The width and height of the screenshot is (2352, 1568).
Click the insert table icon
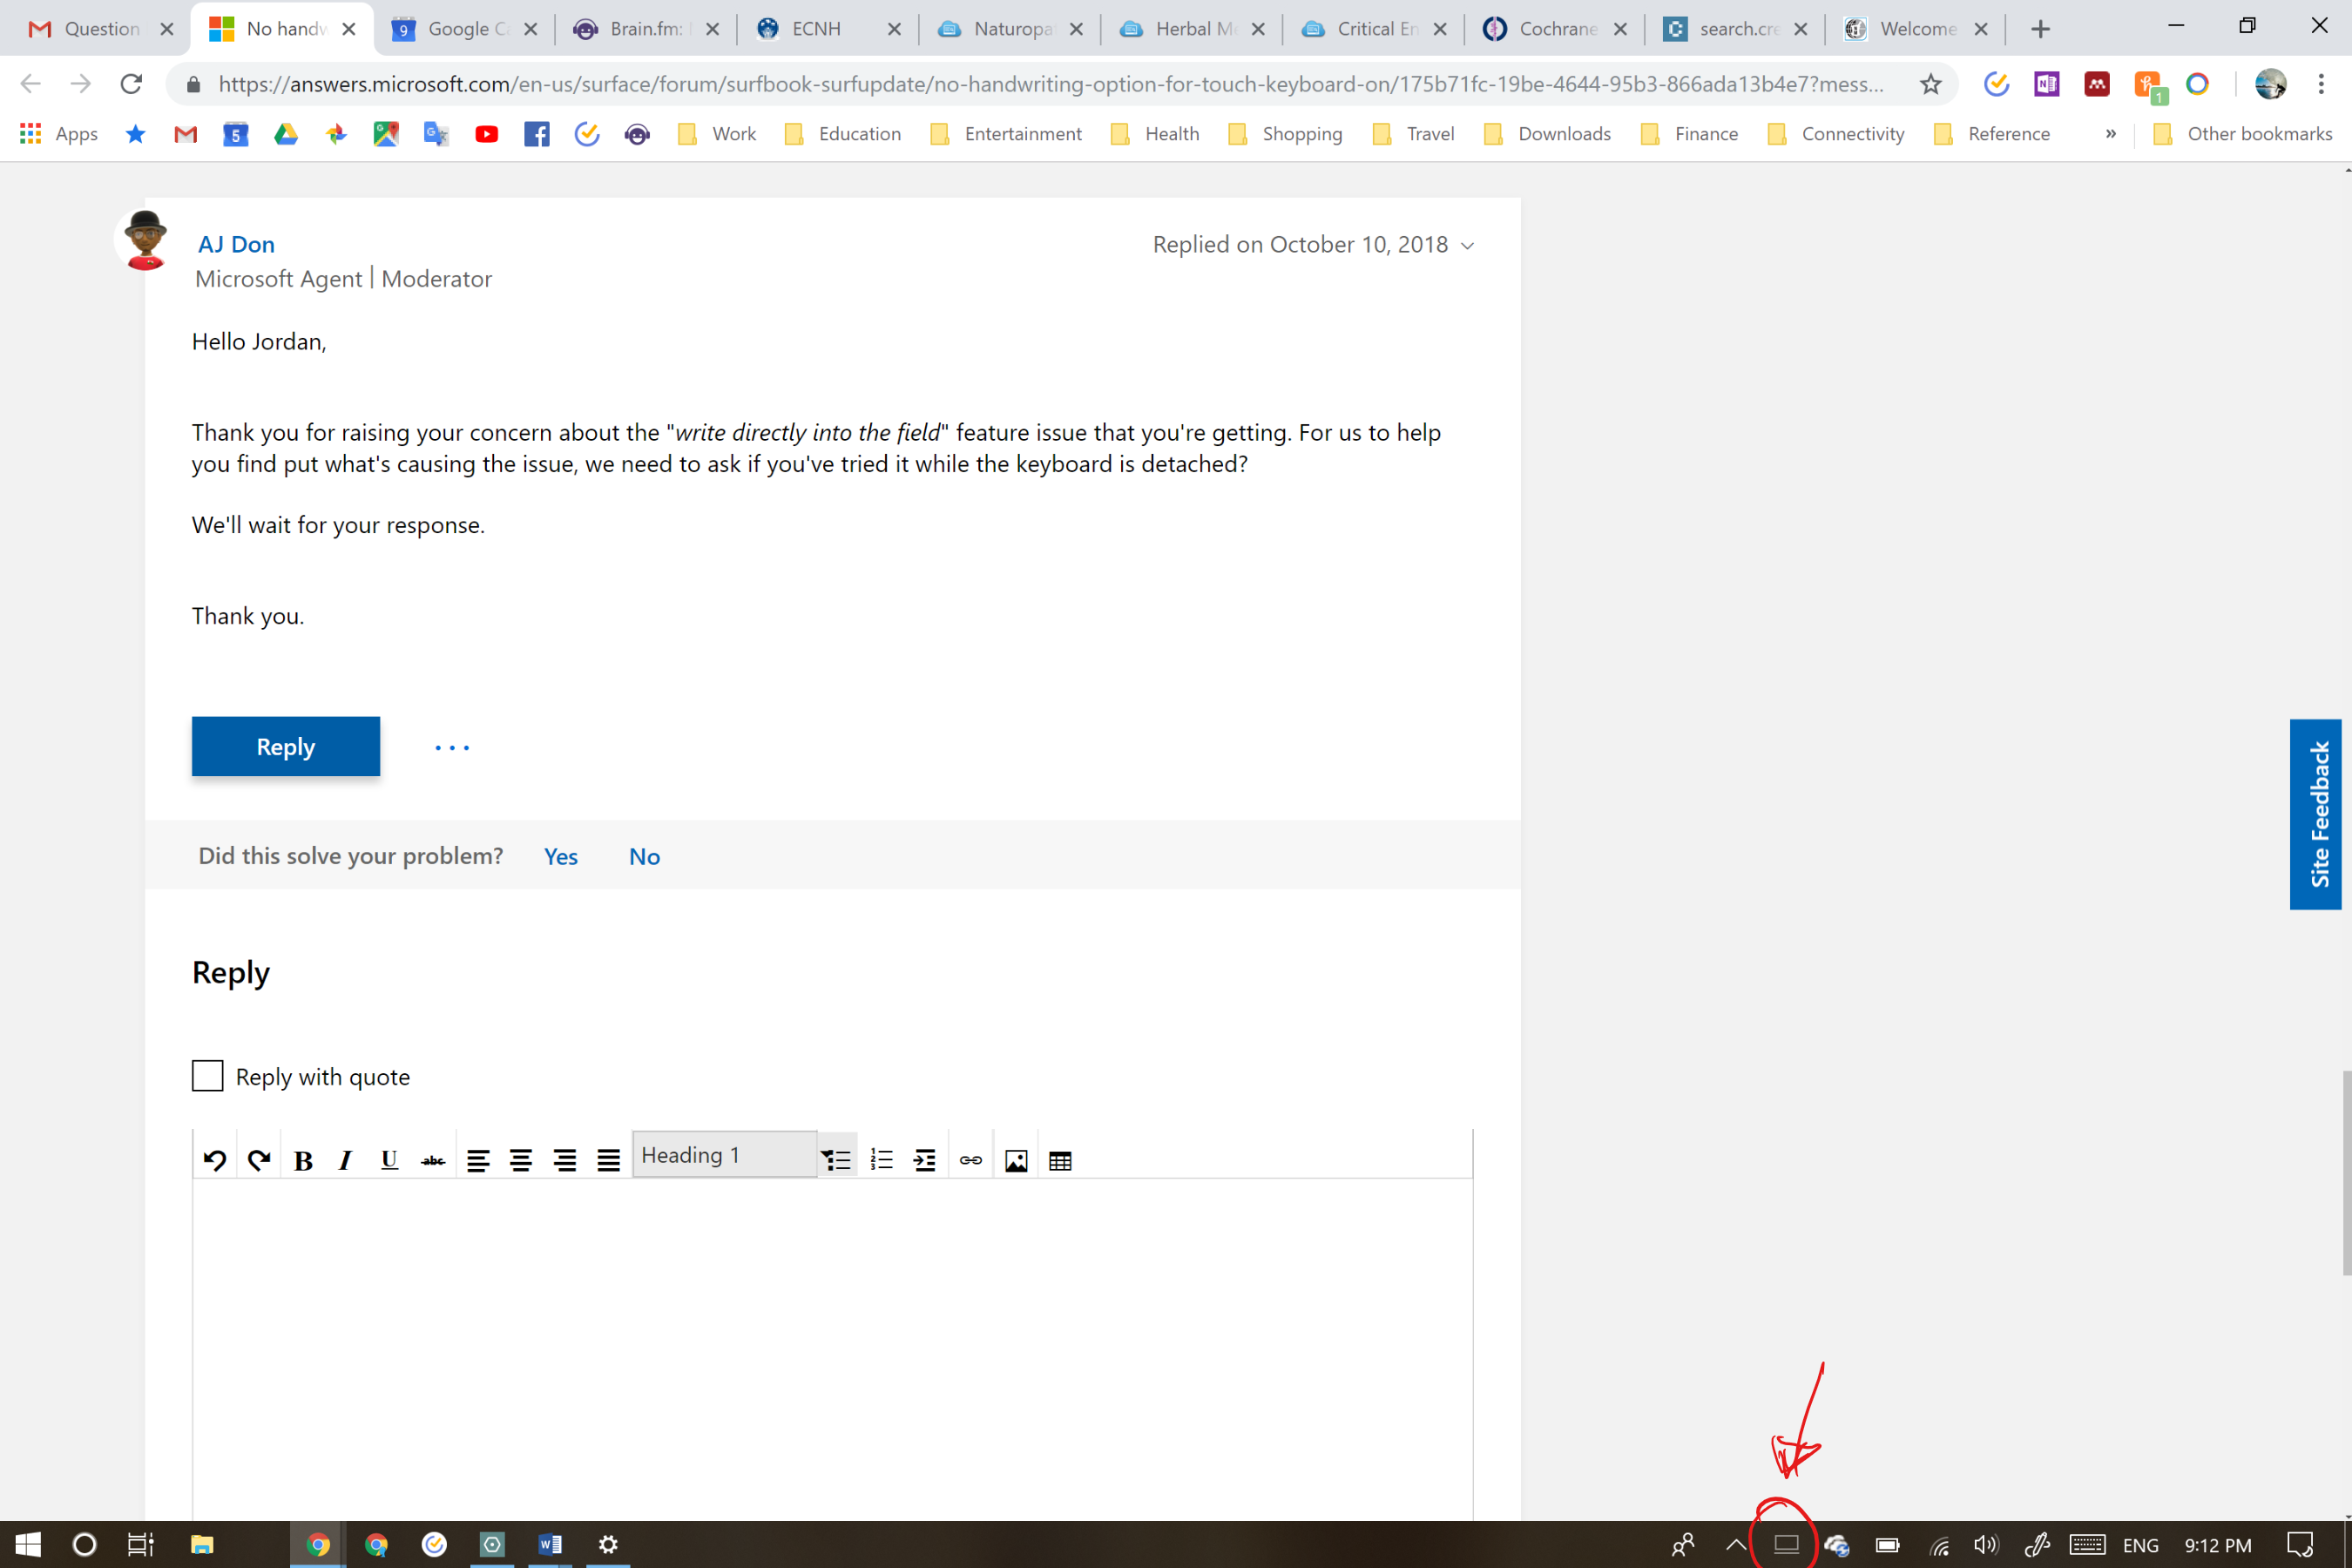point(1060,1160)
